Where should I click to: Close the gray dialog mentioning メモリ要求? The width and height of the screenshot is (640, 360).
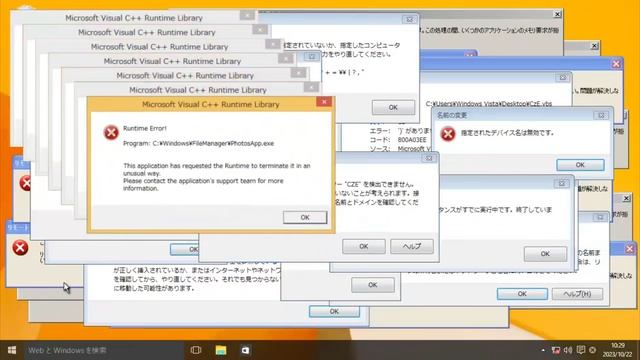pyautogui.click(x=557, y=14)
